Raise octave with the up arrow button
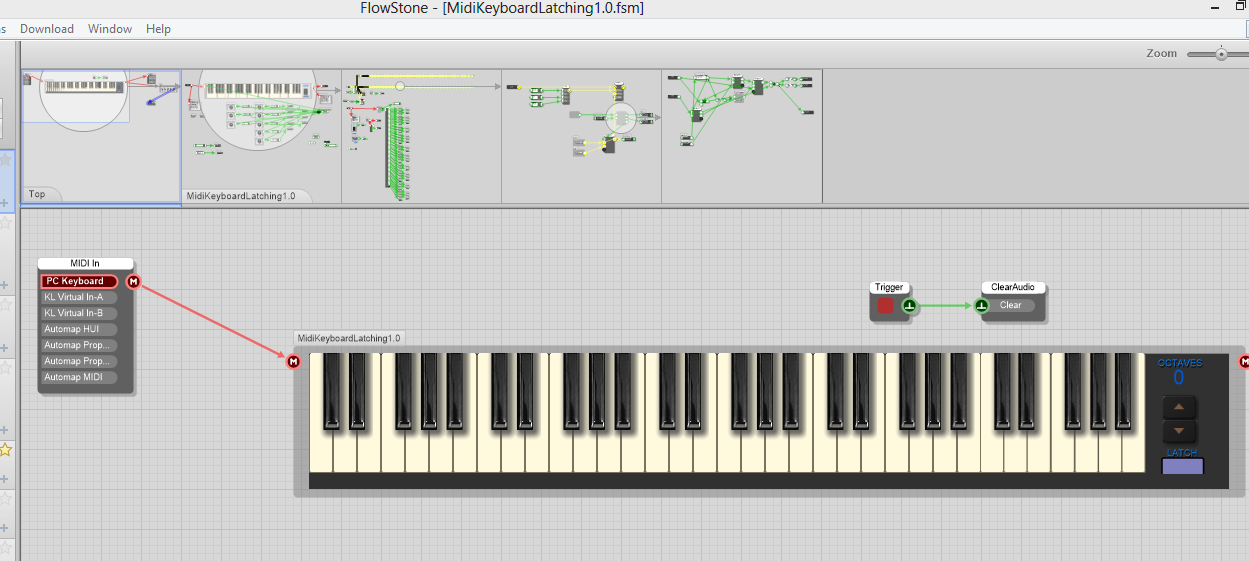 1179,407
